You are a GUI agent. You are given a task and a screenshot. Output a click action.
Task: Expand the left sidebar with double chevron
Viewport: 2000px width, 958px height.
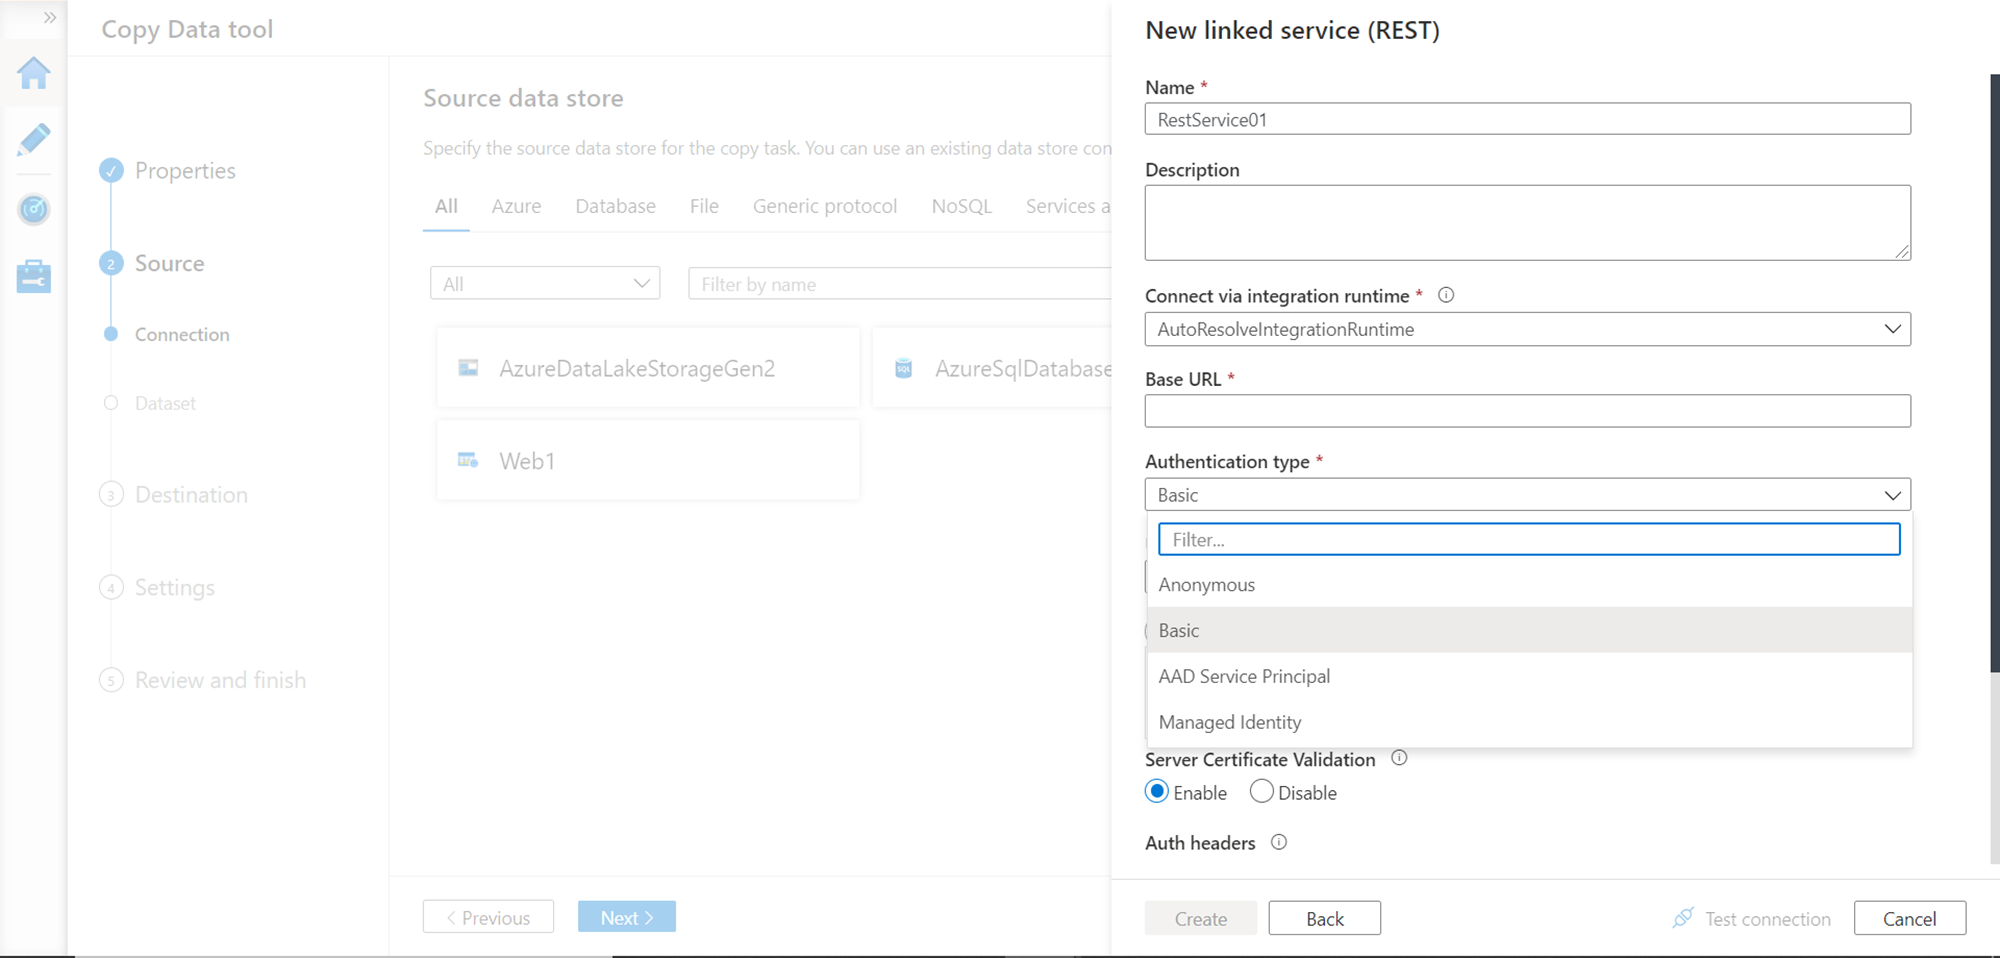pyautogui.click(x=49, y=18)
